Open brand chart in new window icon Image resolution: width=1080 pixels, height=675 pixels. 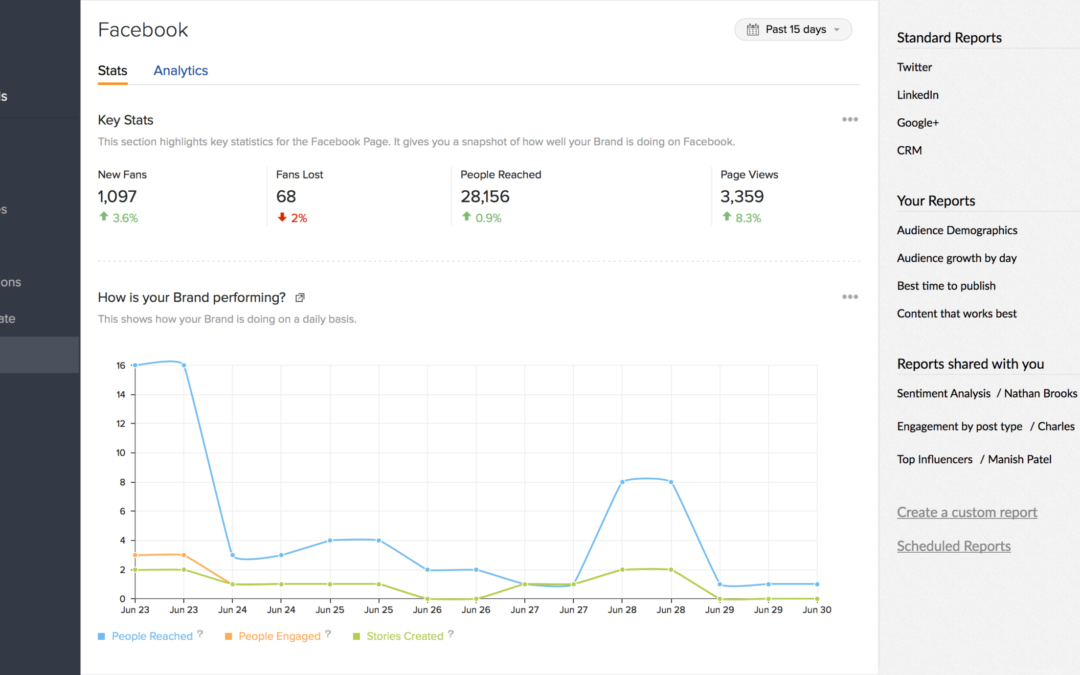pos(300,298)
